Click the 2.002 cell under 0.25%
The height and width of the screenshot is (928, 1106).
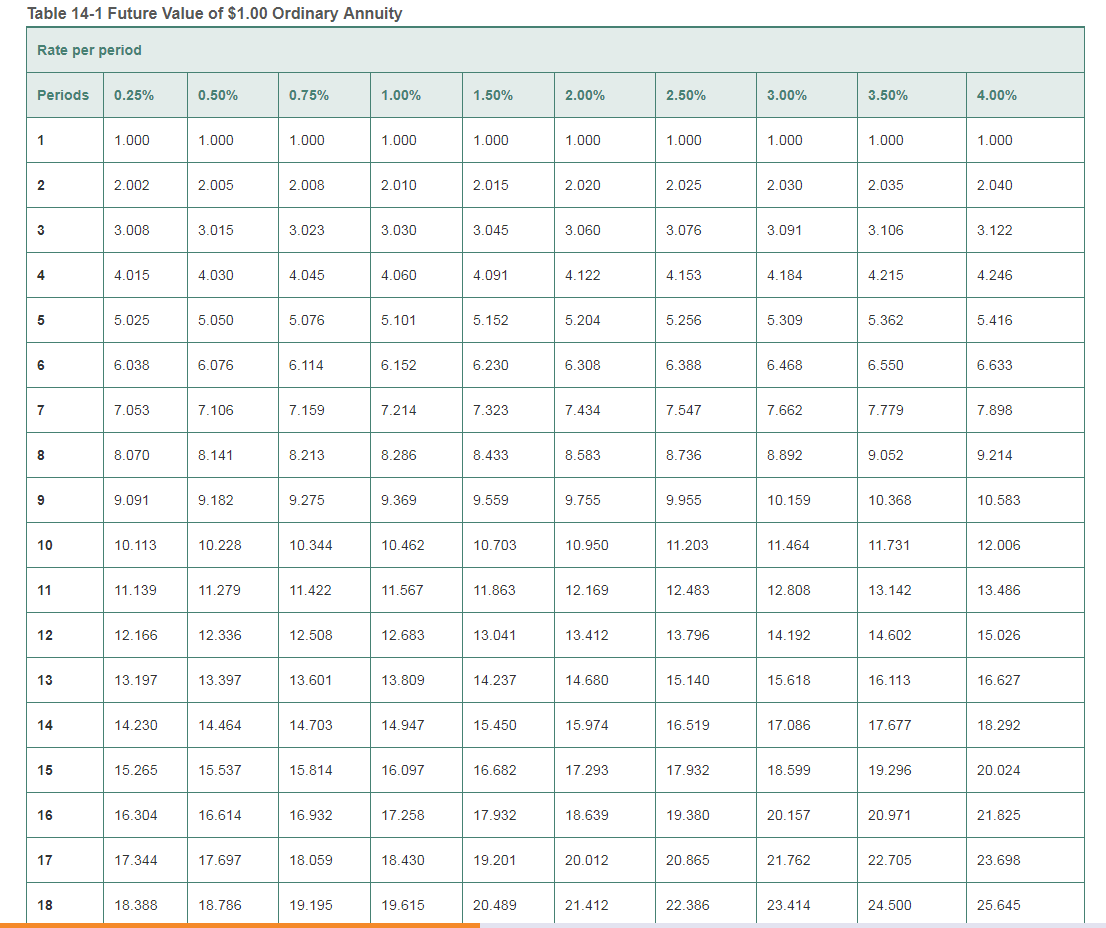tap(132, 185)
